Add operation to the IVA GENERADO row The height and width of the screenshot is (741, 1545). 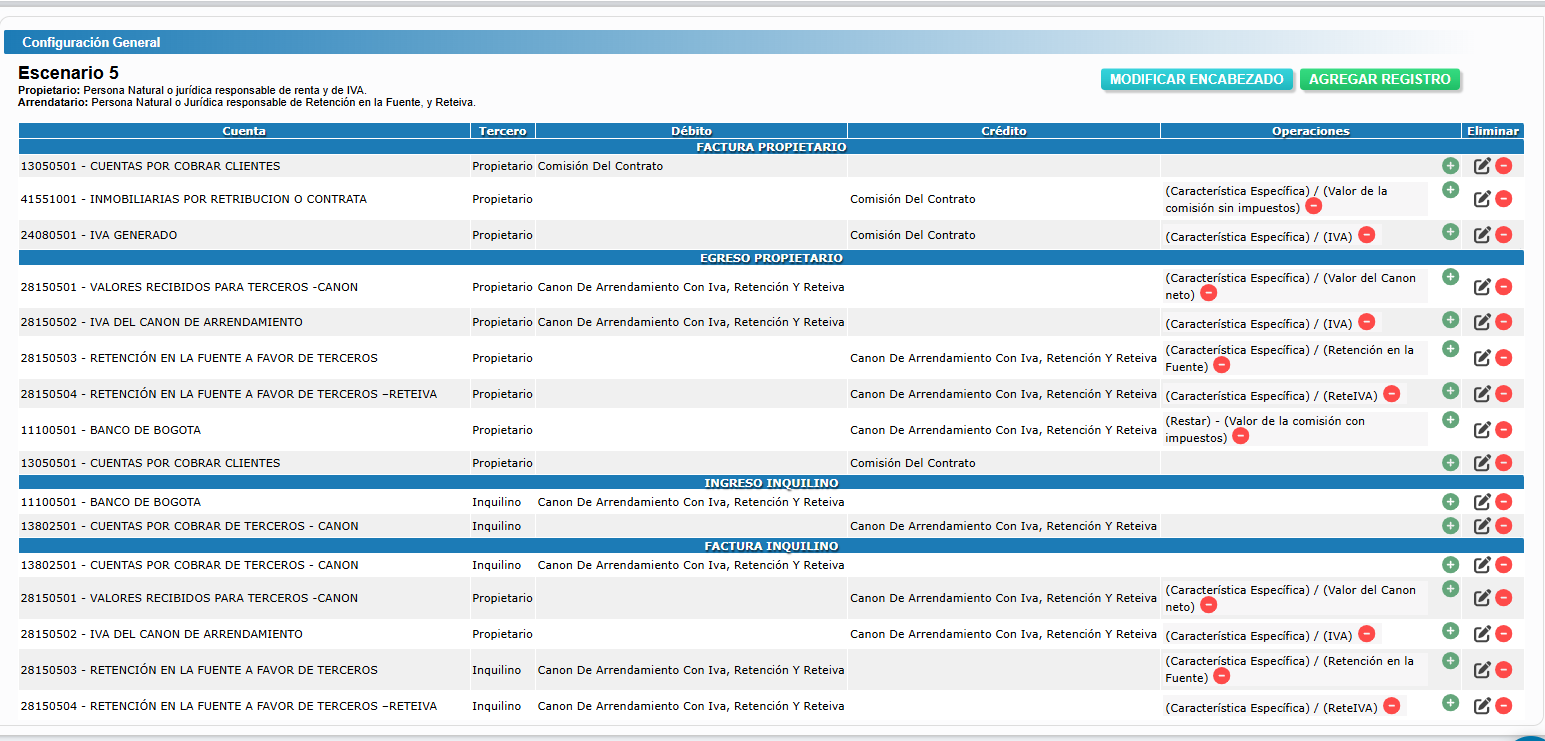pos(1450,232)
